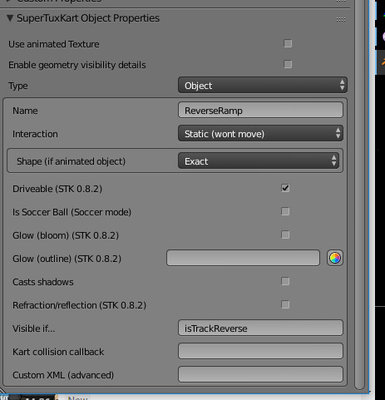Click the 'Glow (outline) (STK 0.8.2)' label
385x400 pixels.
(67, 259)
